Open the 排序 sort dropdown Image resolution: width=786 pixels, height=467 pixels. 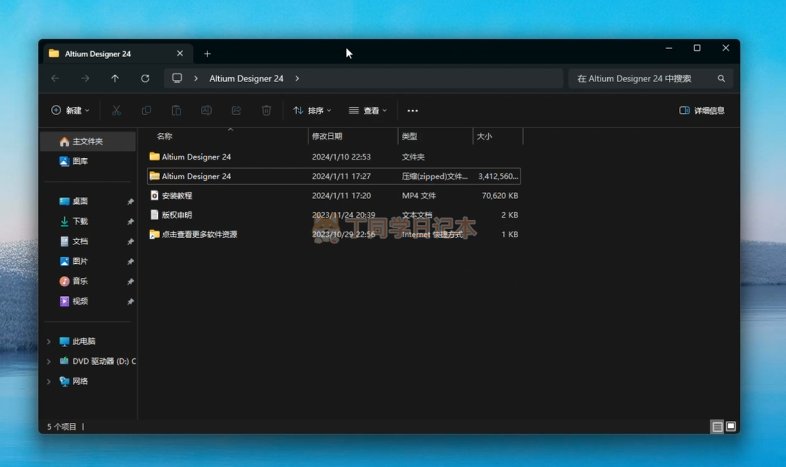click(x=312, y=110)
